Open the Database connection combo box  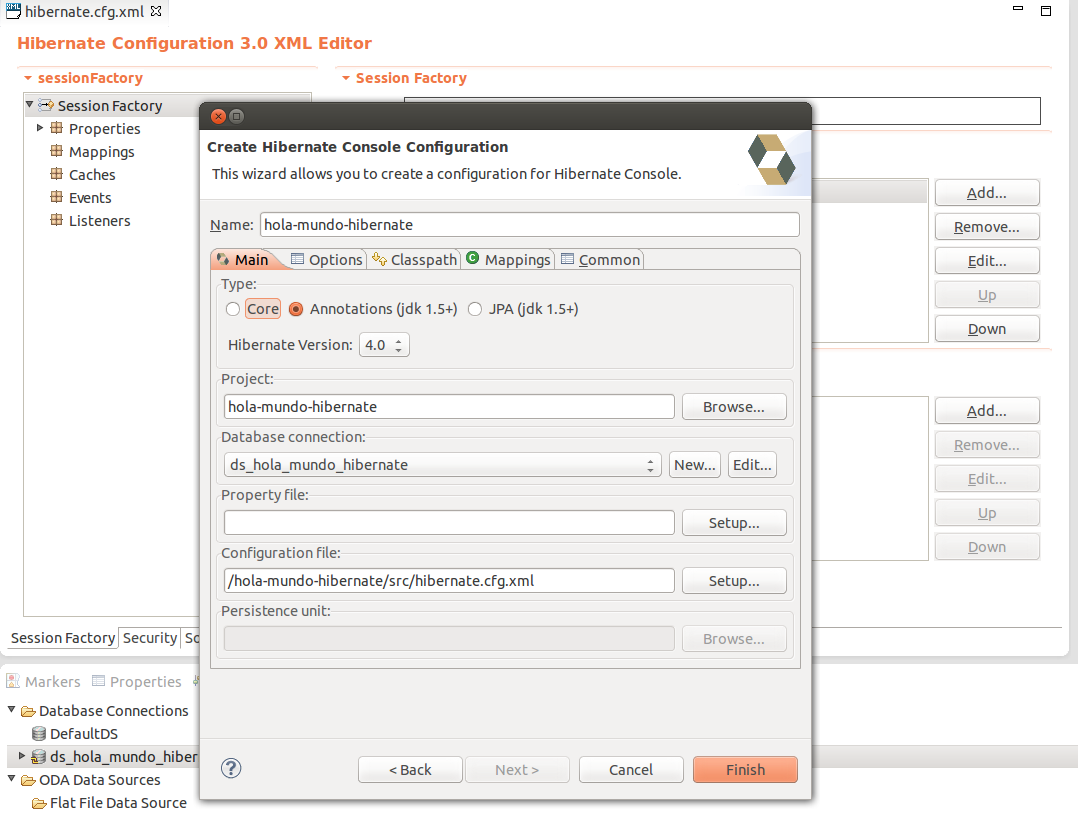point(443,465)
